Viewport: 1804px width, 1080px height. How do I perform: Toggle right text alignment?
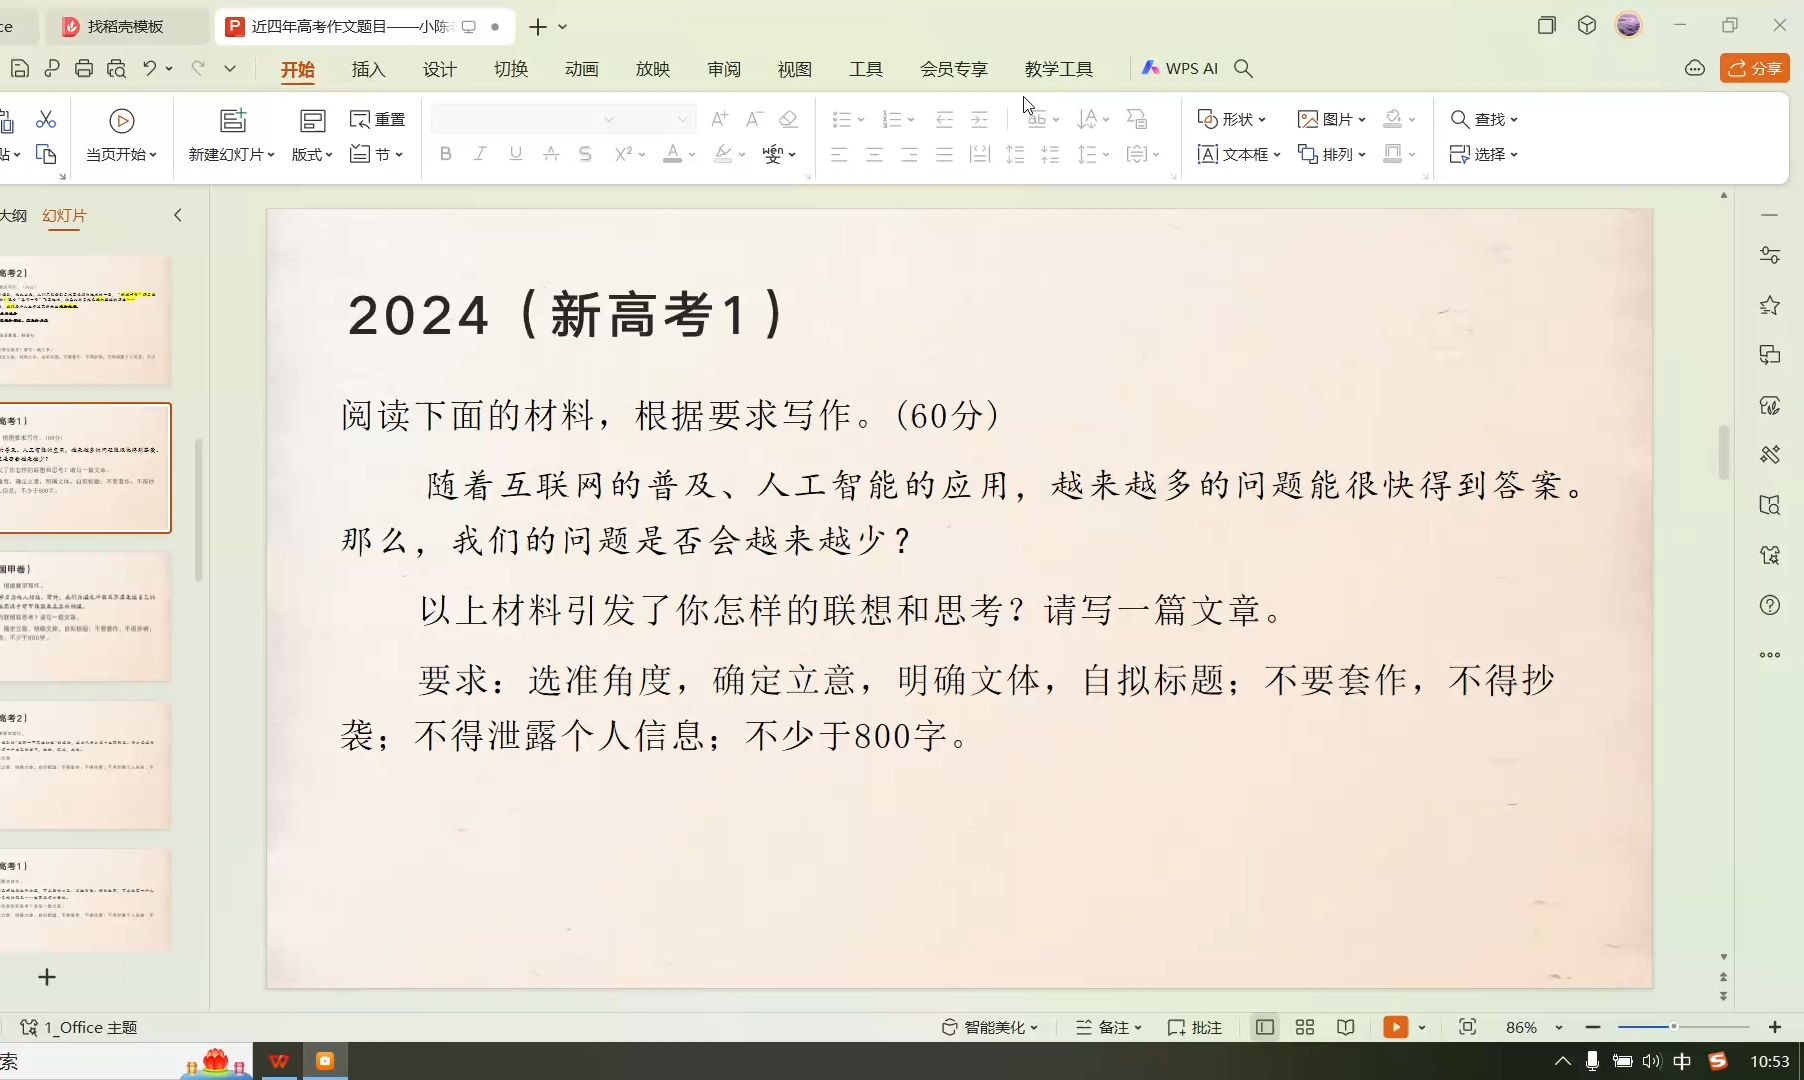tap(909, 154)
